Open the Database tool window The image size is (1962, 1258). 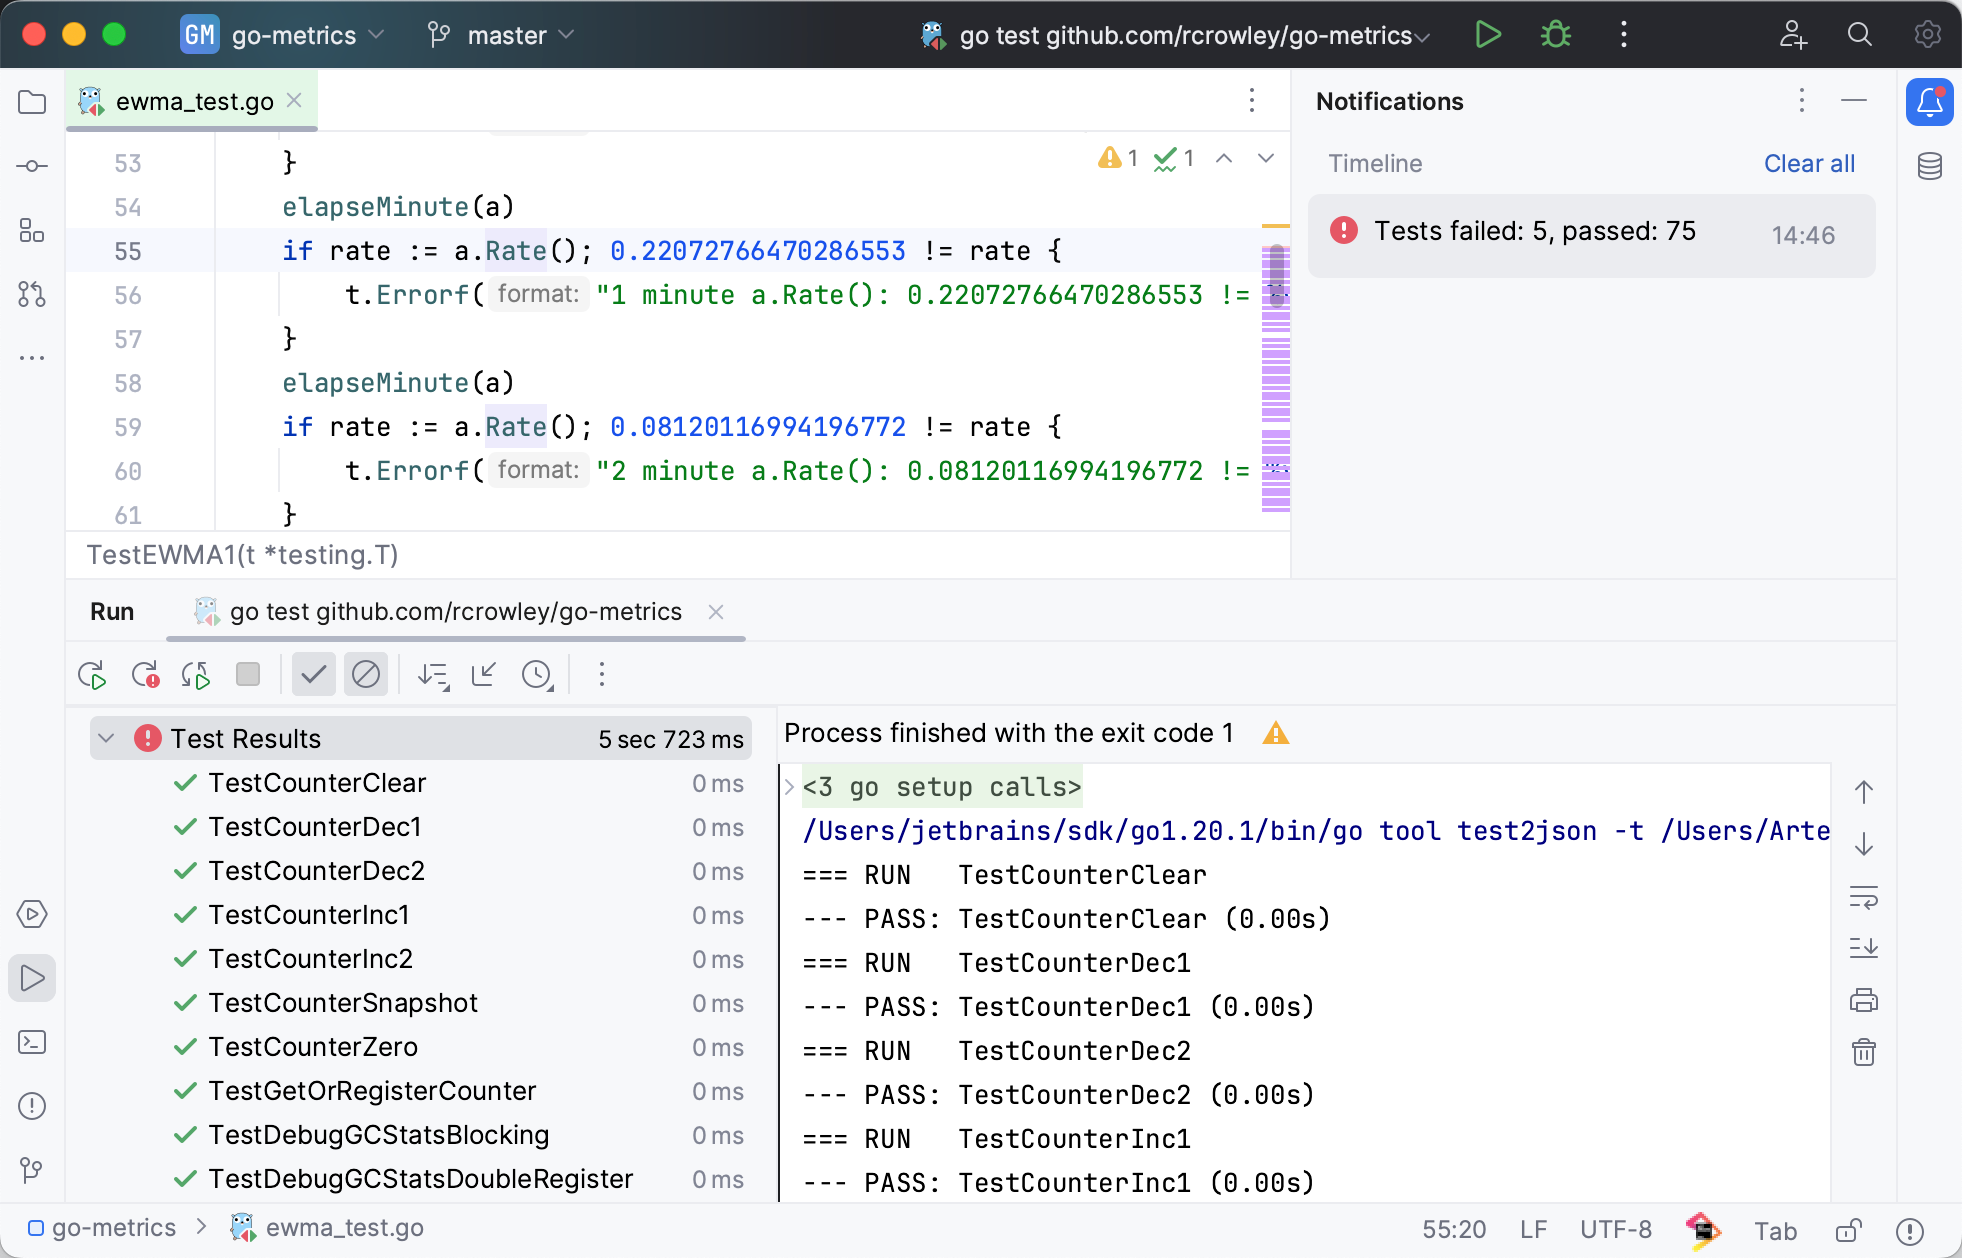[x=1930, y=166]
